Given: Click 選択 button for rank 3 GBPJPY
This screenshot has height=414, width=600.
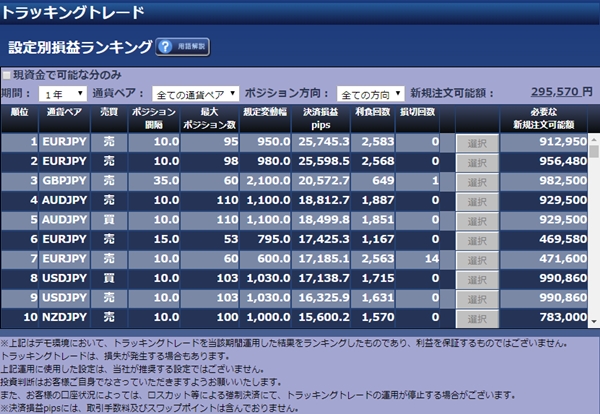Looking at the screenshot, I should tap(477, 183).
